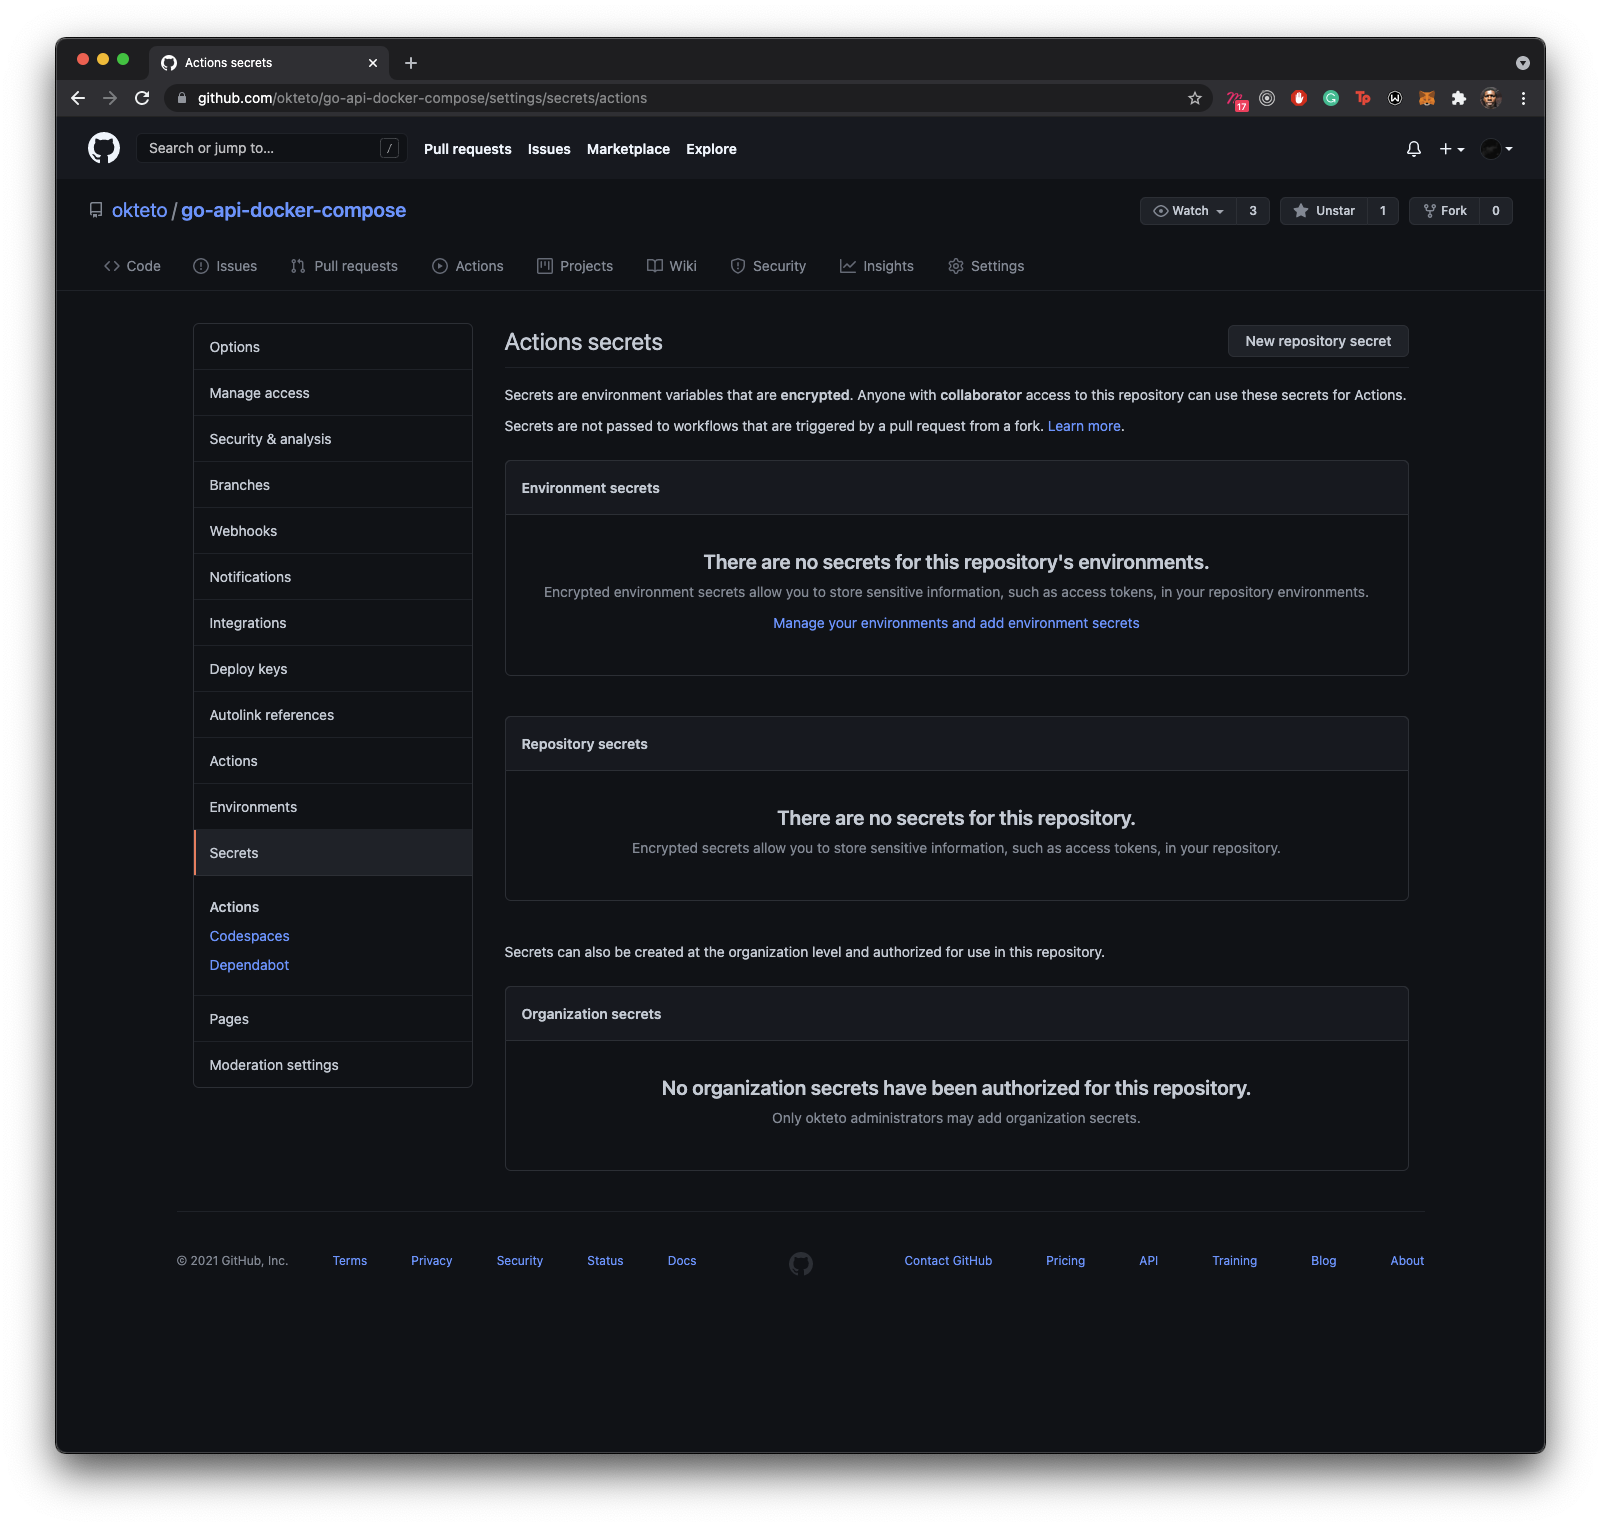The height and width of the screenshot is (1527, 1601).
Task: Click the red stop-hand extension icon
Action: (1299, 98)
